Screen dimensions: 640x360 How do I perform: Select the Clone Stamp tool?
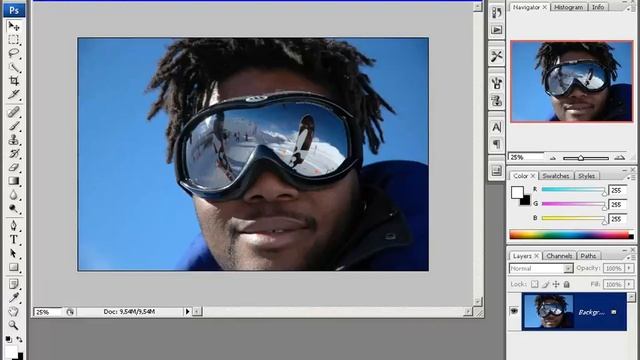13,140
